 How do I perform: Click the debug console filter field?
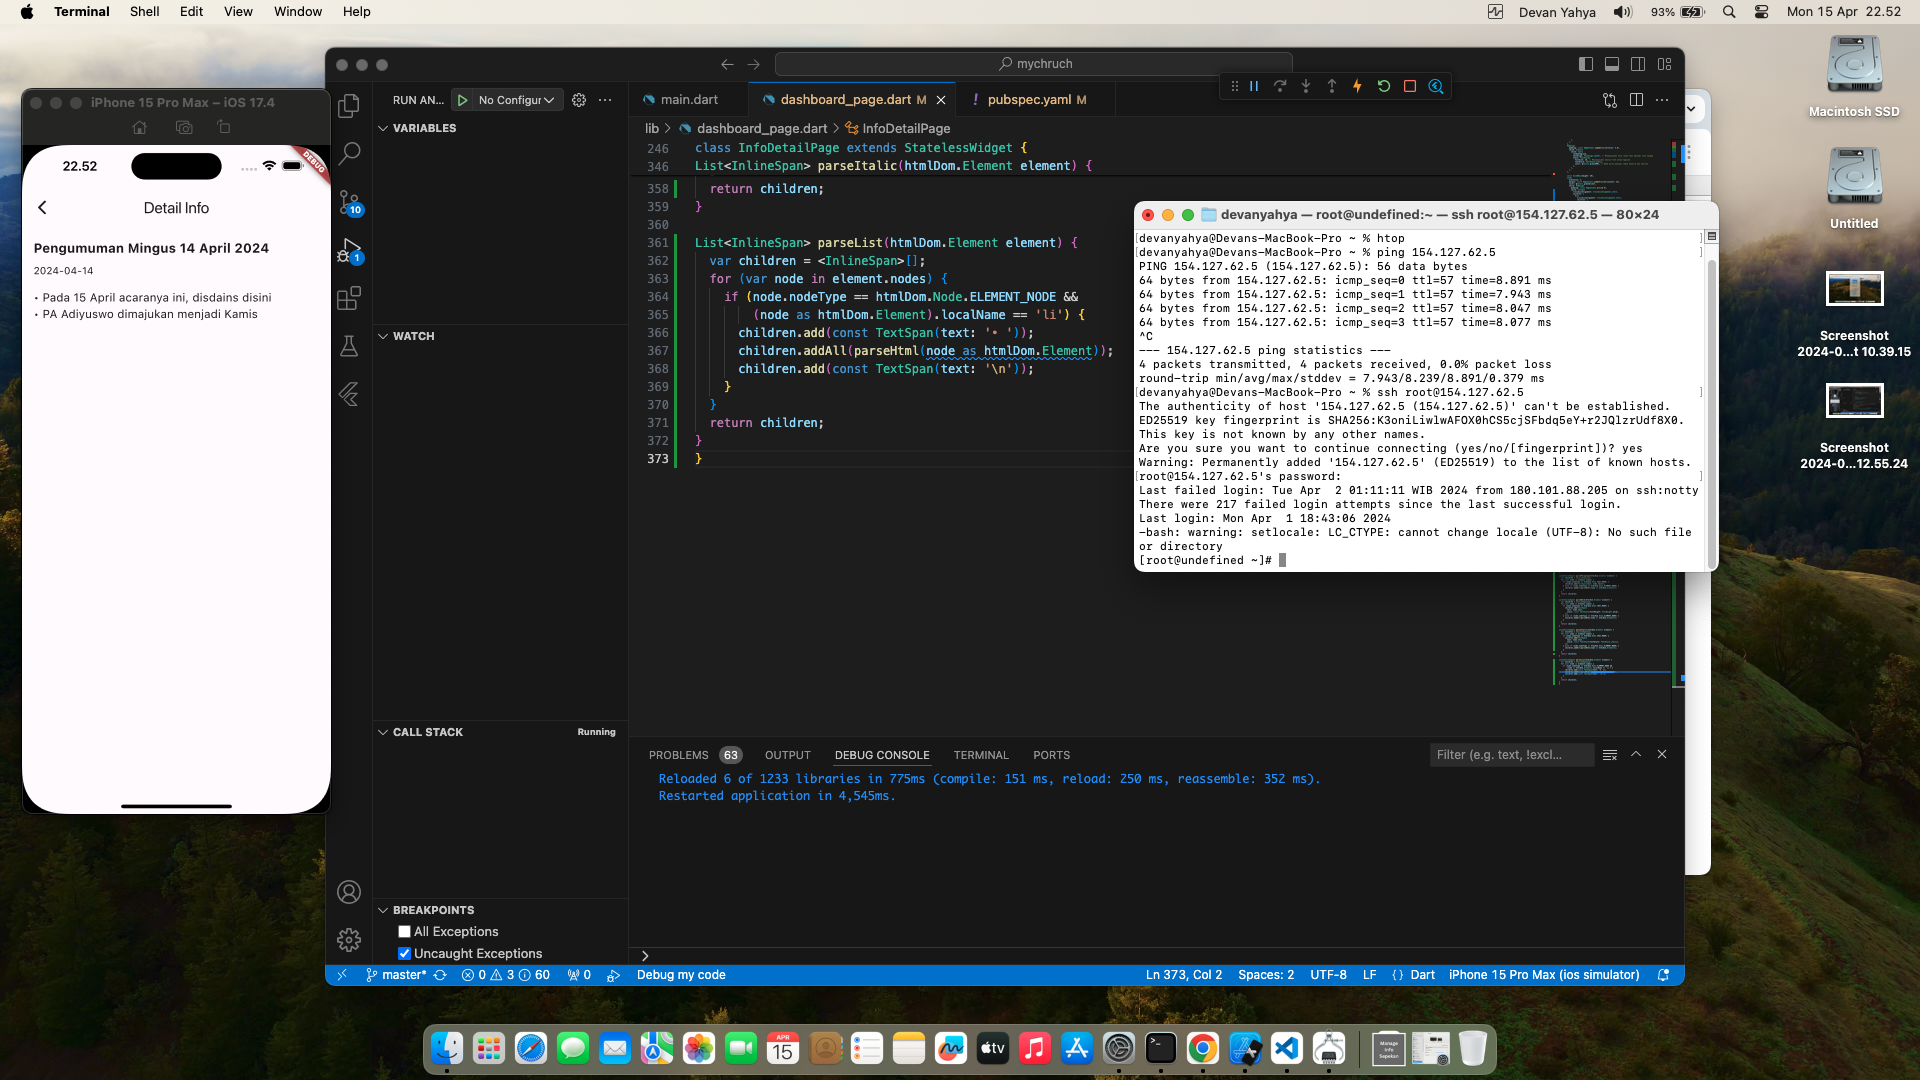(x=1510, y=755)
